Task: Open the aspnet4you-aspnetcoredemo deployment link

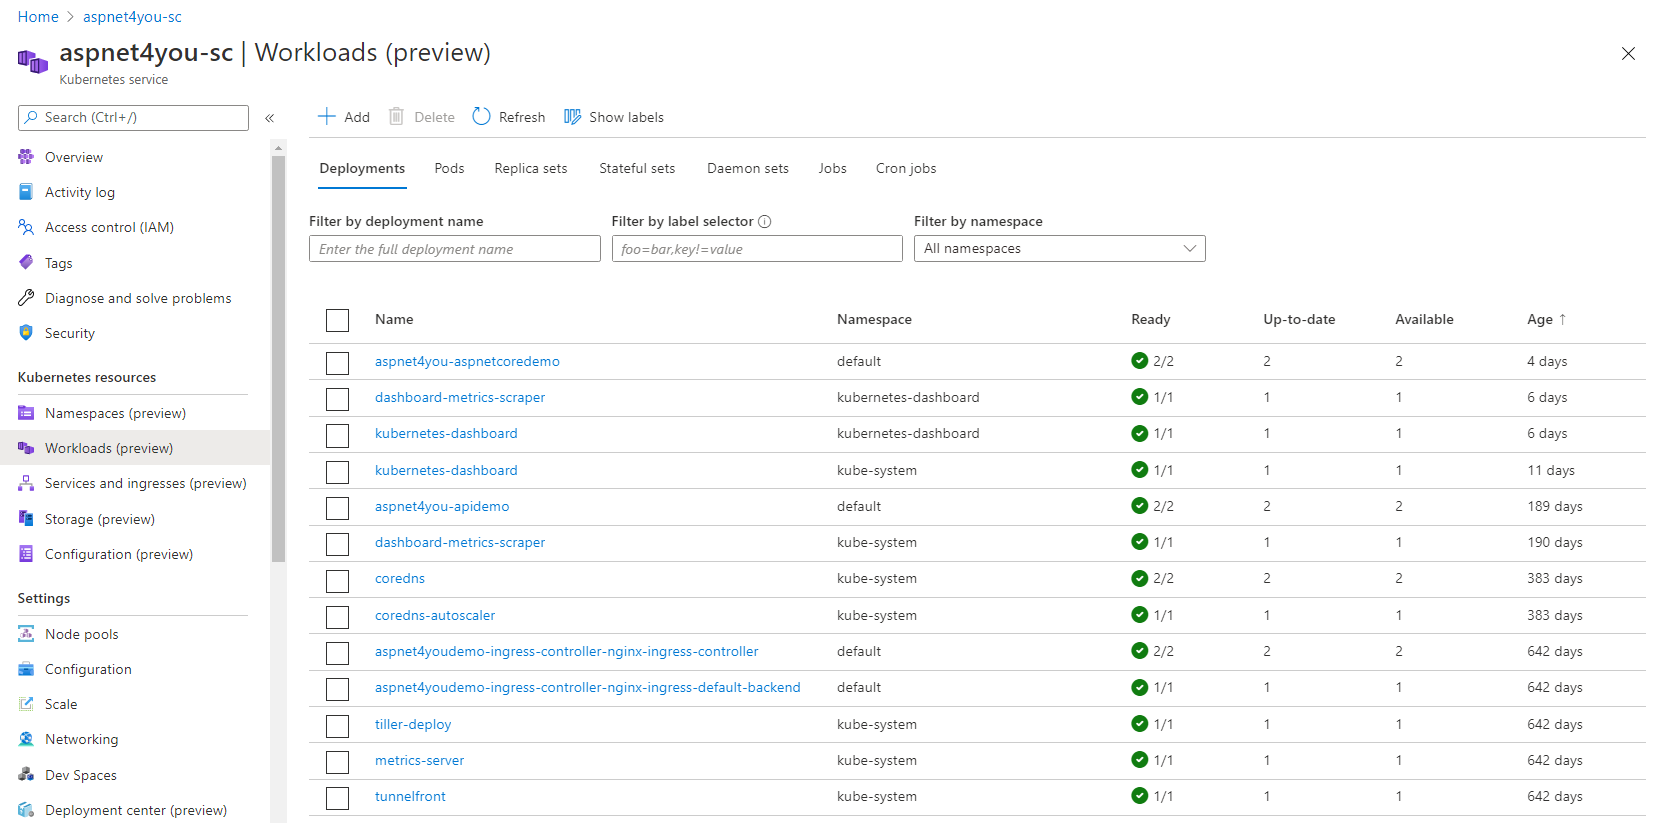Action: tap(467, 361)
